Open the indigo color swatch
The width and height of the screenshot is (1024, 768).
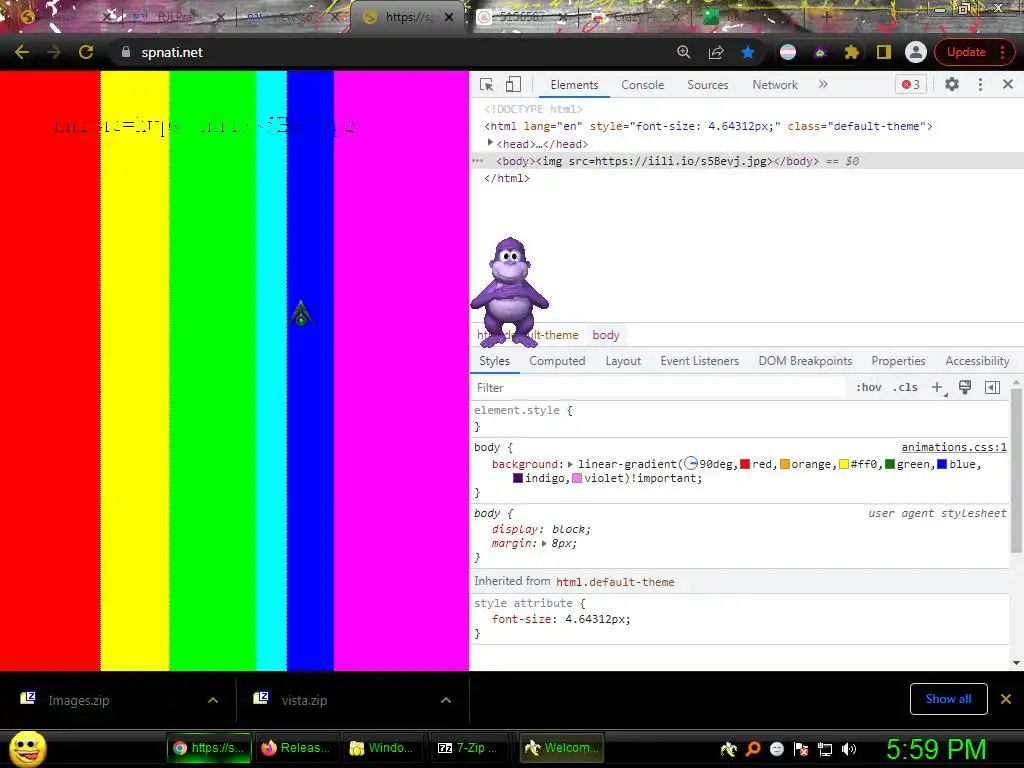518,479
